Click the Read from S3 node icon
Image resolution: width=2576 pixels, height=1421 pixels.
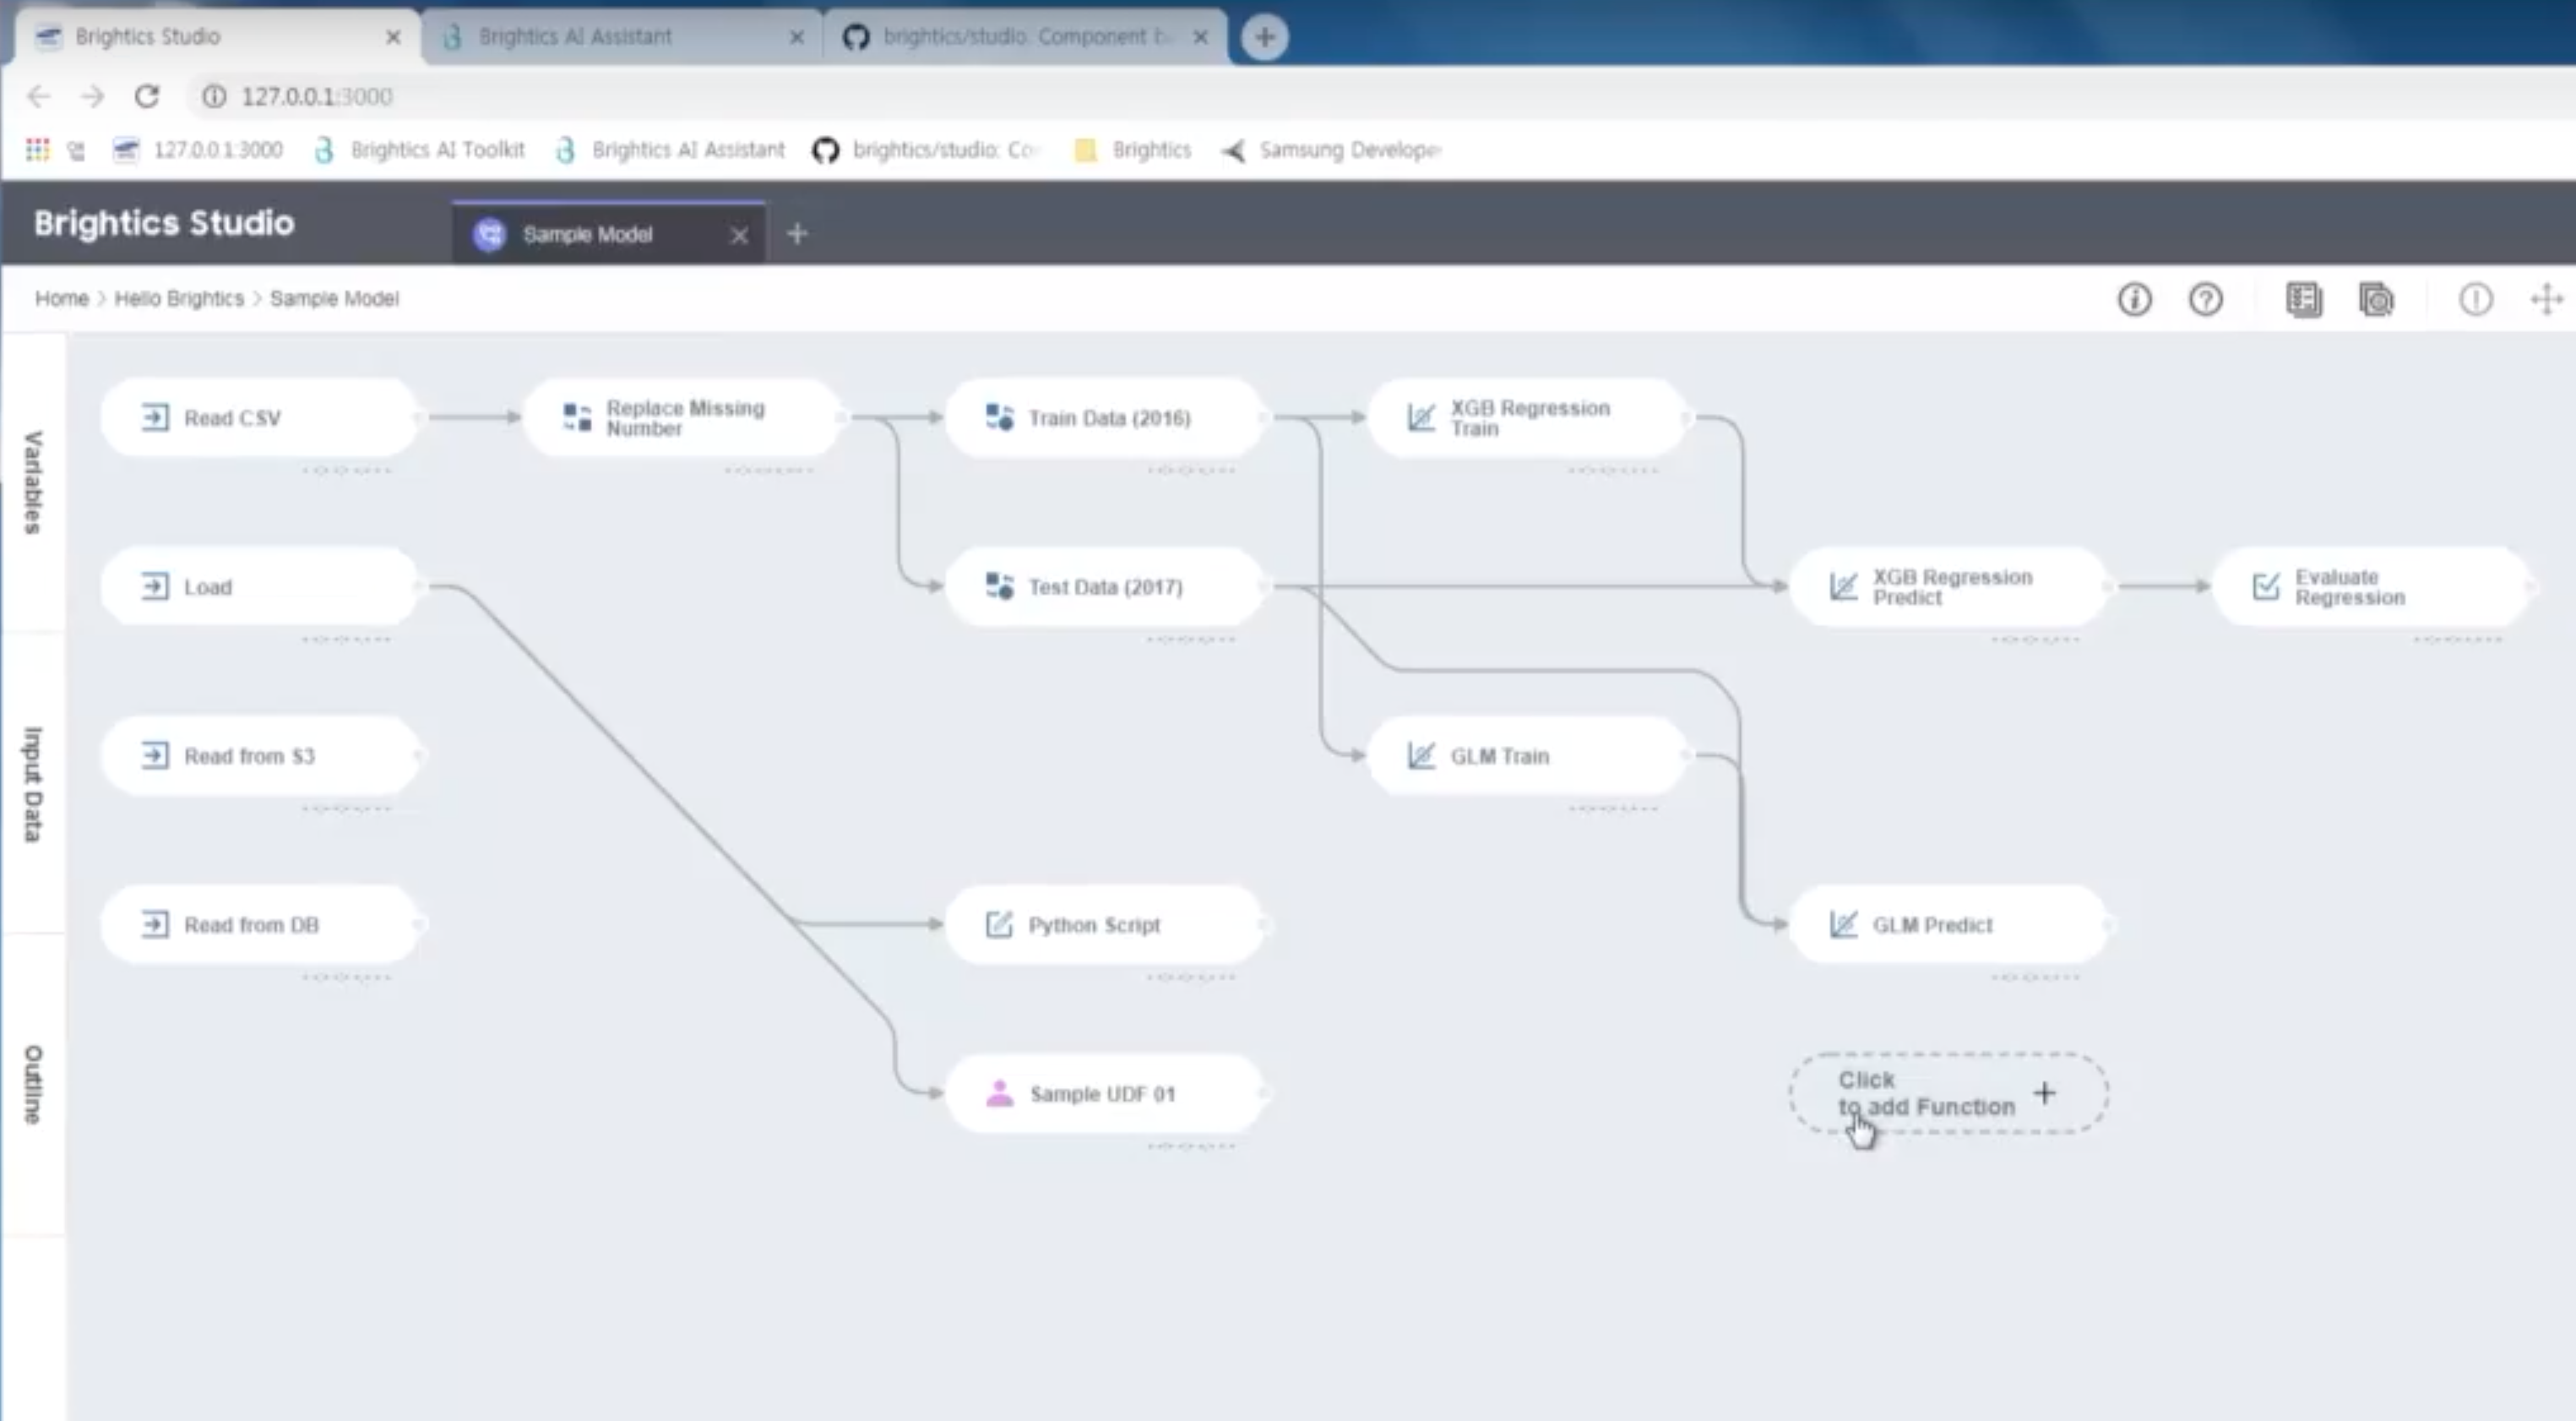[155, 755]
